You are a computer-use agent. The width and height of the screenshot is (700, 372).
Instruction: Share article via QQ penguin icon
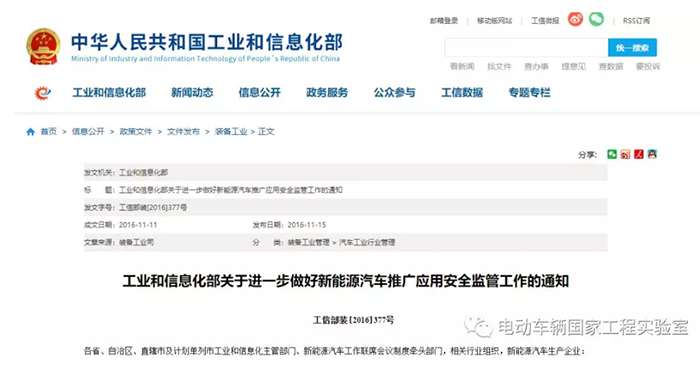[652, 155]
